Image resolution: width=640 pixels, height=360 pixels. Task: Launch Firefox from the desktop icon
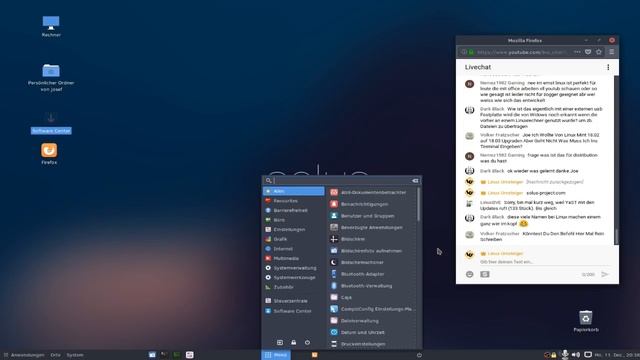(x=49, y=151)
